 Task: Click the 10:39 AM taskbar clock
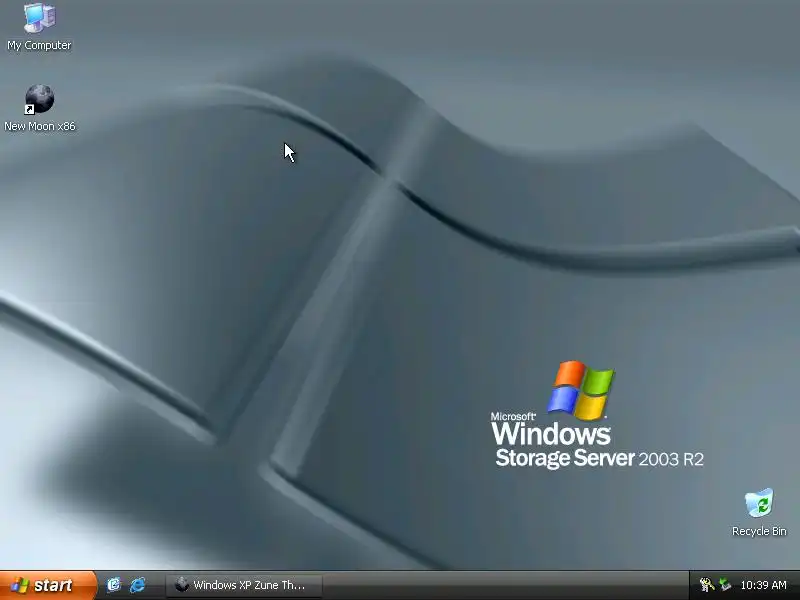coord(763,585)
